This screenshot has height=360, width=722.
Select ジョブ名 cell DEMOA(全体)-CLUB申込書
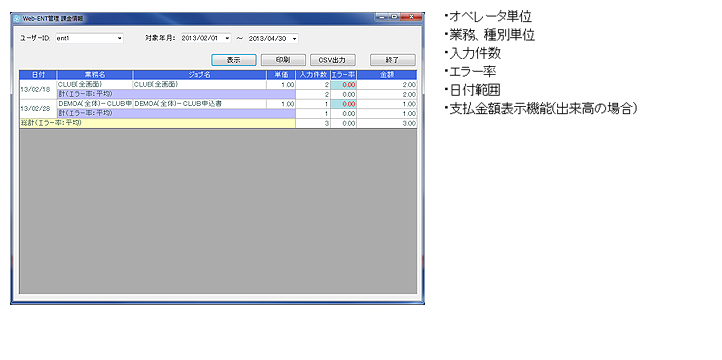pos(199,104)
